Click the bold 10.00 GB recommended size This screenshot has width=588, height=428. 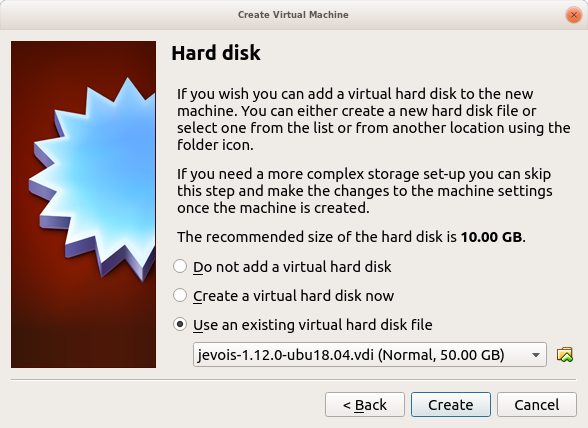tap(492, 237)
